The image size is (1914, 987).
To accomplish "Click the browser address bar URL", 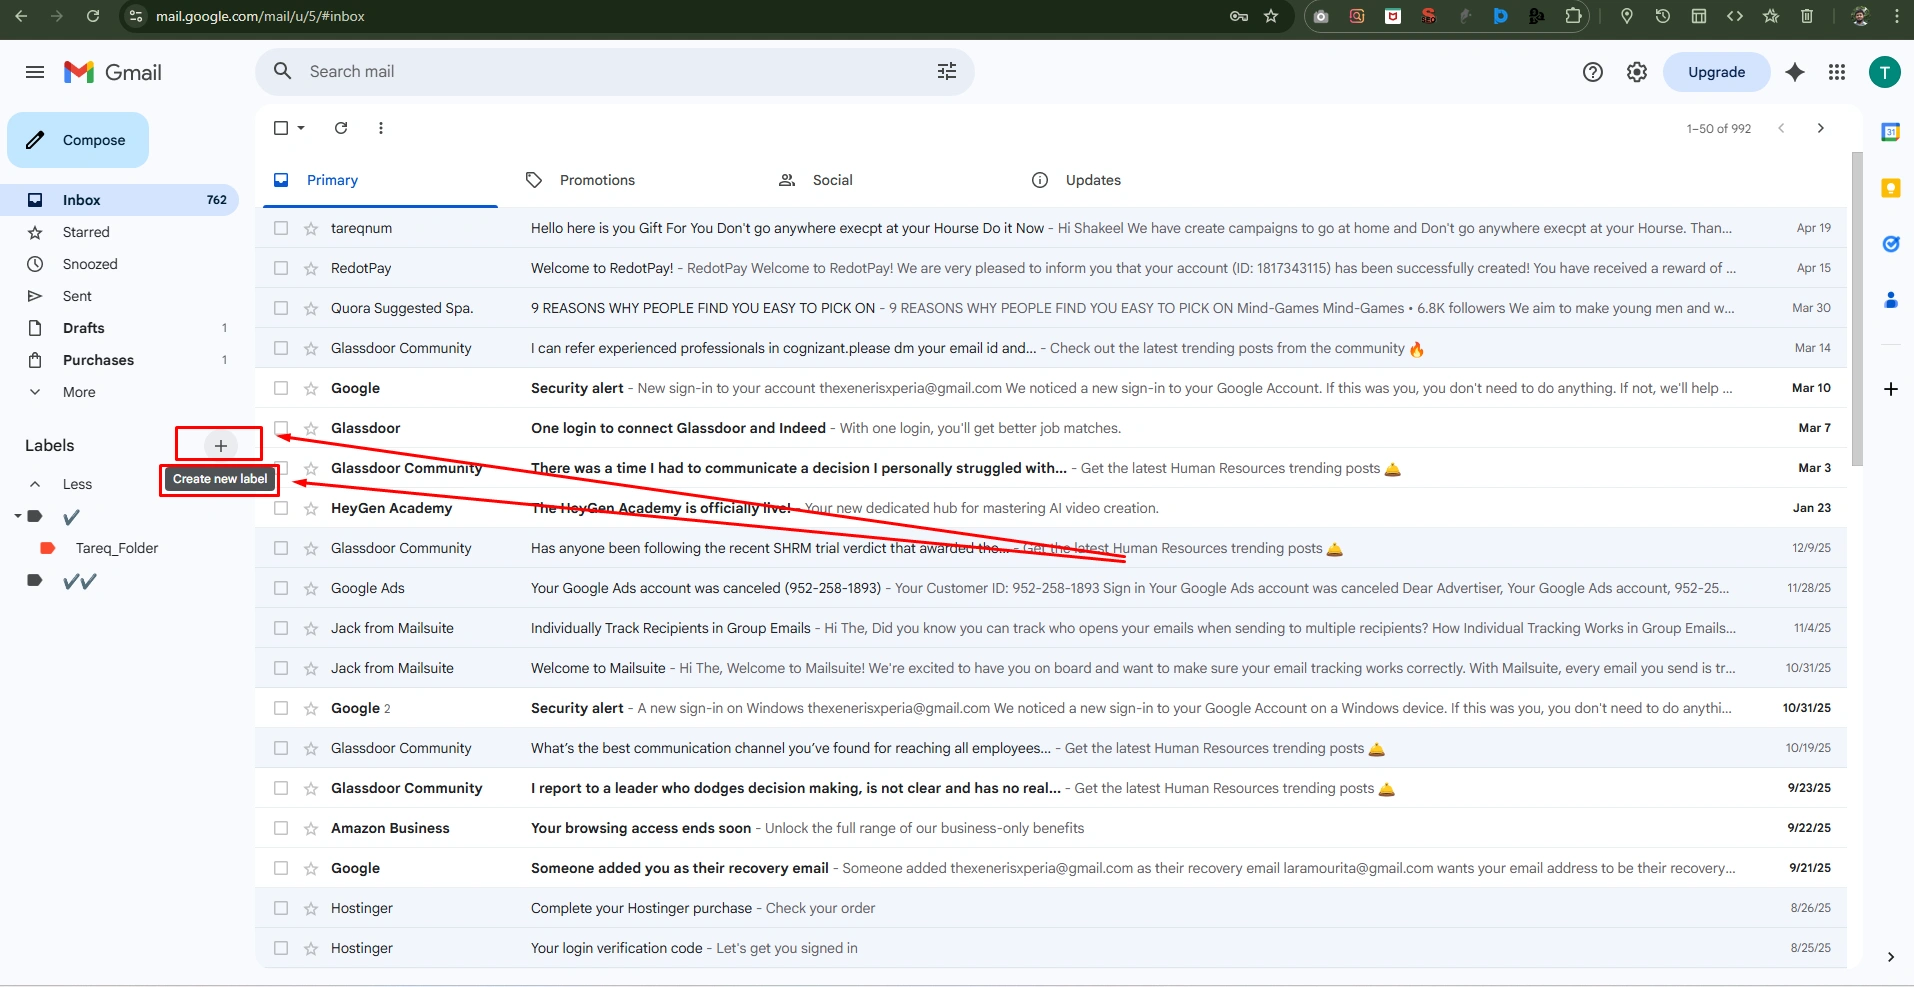I will pyautogui.click(x=260, y=16).
